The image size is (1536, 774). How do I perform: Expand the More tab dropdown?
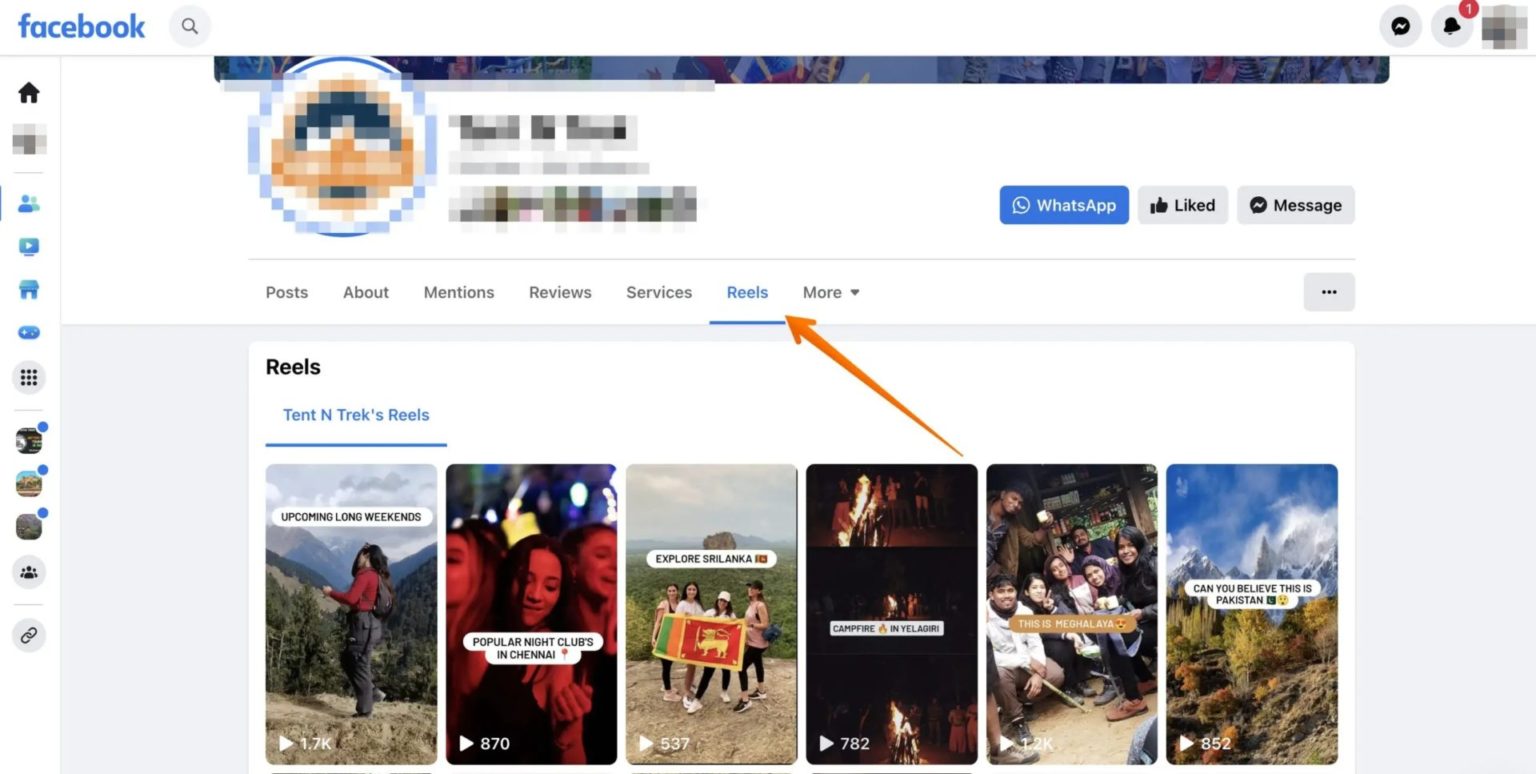[831, 293]
